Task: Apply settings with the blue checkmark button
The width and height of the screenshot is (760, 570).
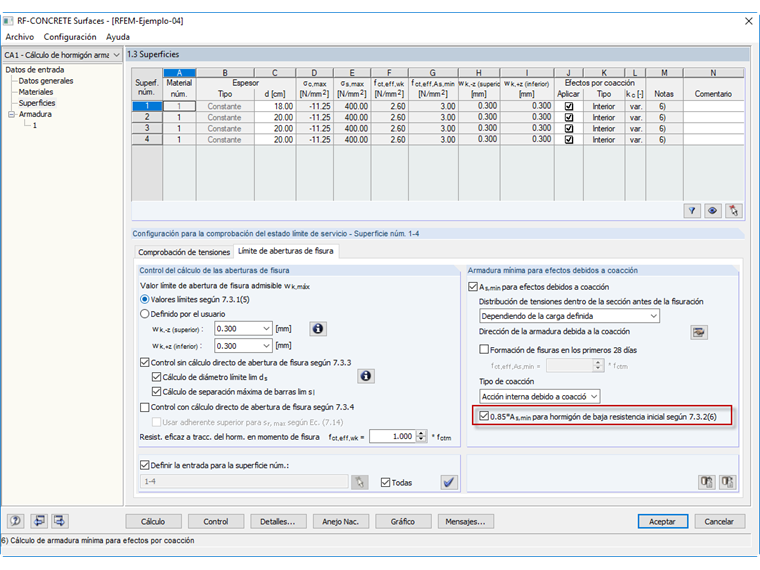Action: (449, 482)
